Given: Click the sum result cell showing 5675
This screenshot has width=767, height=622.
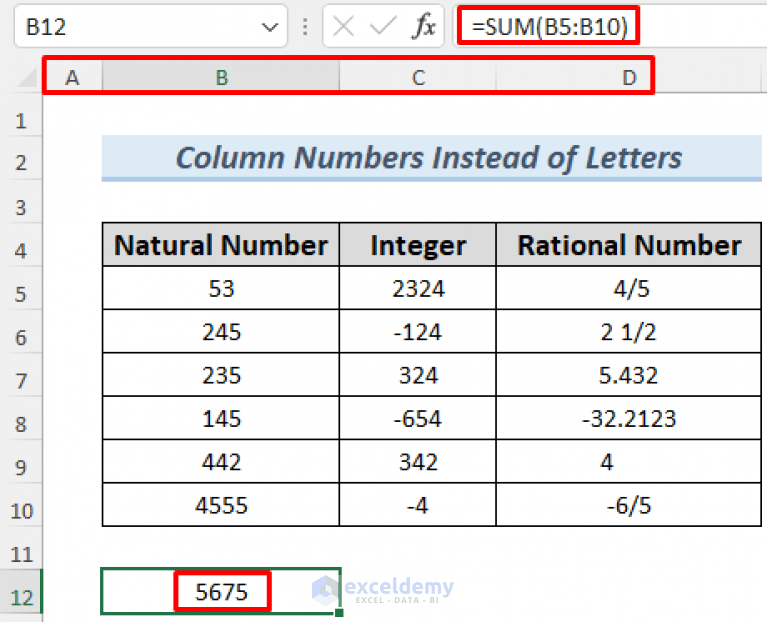Looking at the screenshot, I should pos(221,591).
